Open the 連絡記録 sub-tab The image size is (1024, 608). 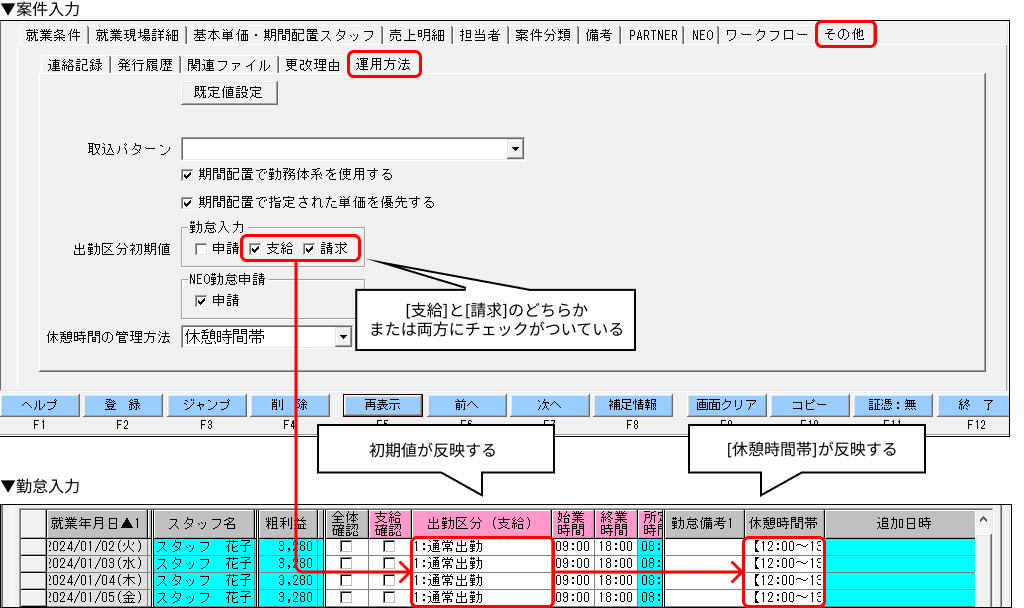[x=75, y=65]
